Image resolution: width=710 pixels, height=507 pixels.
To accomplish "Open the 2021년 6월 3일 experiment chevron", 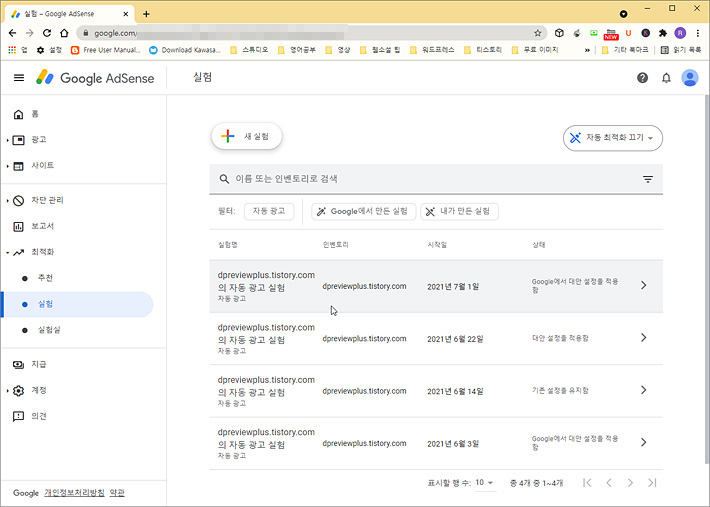I will coord(643,442).
